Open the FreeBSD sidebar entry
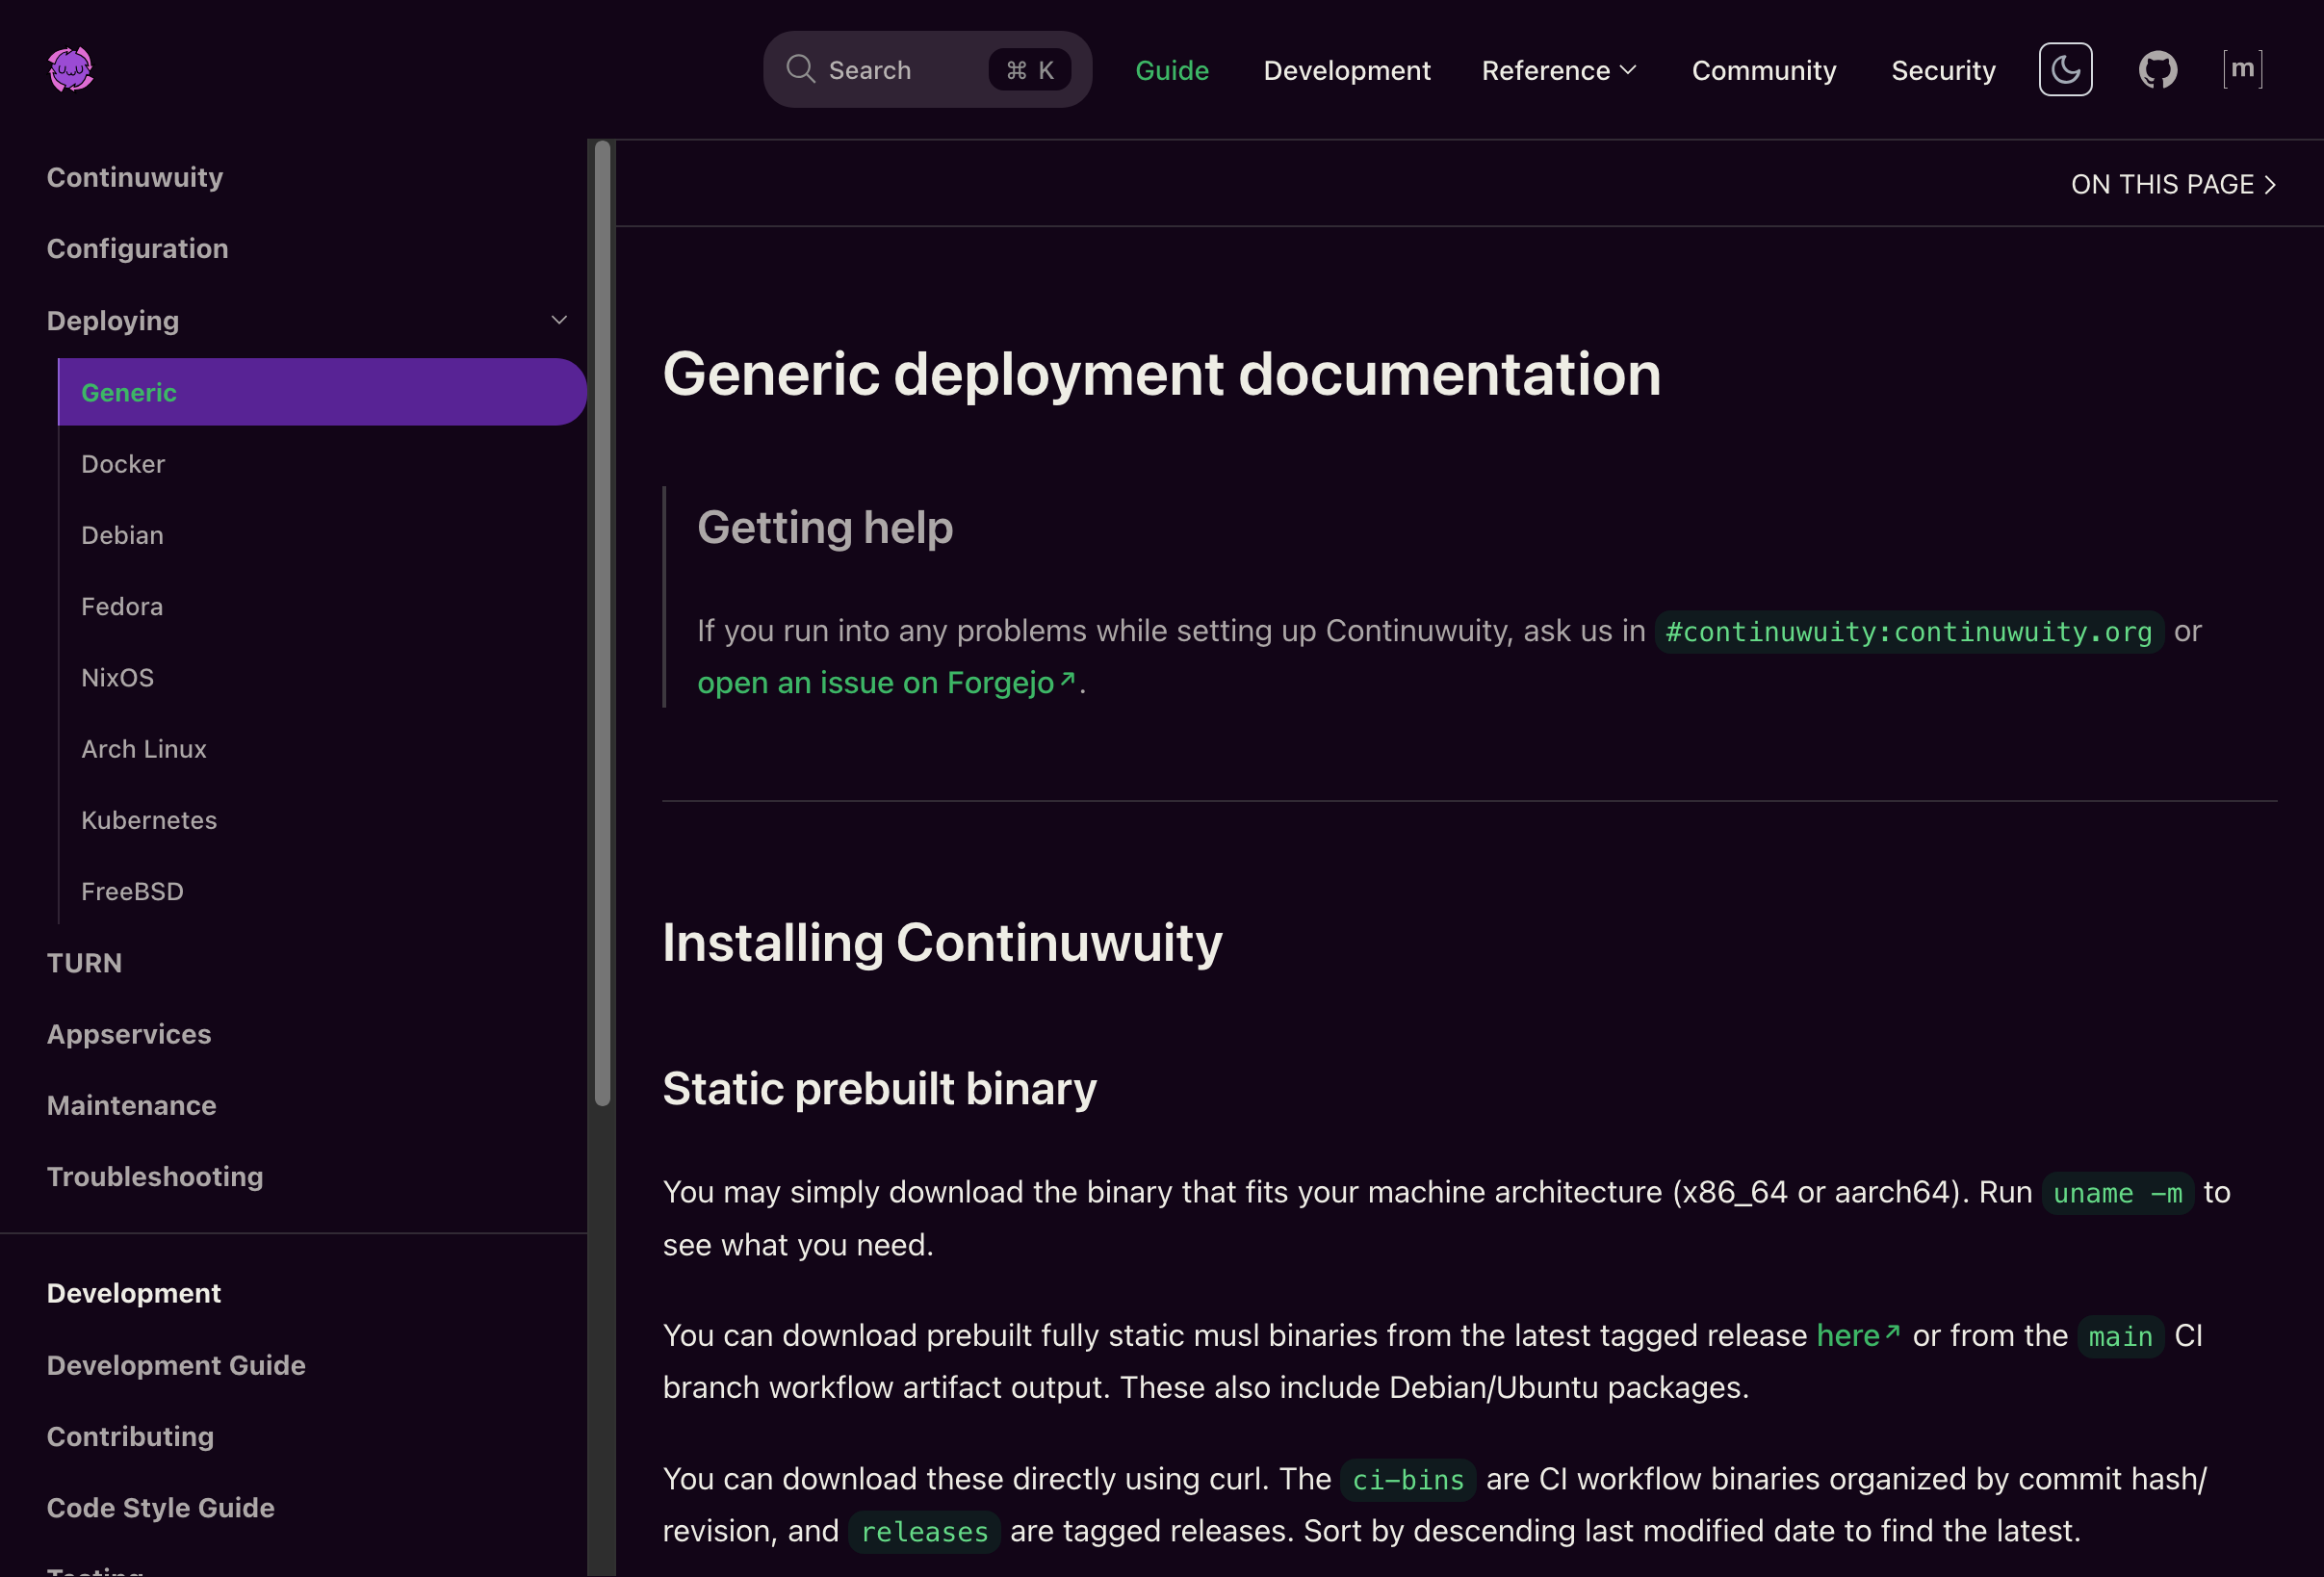This screenshot has height=1577, width=2324. pyautogui.click(x=132, y=891)
